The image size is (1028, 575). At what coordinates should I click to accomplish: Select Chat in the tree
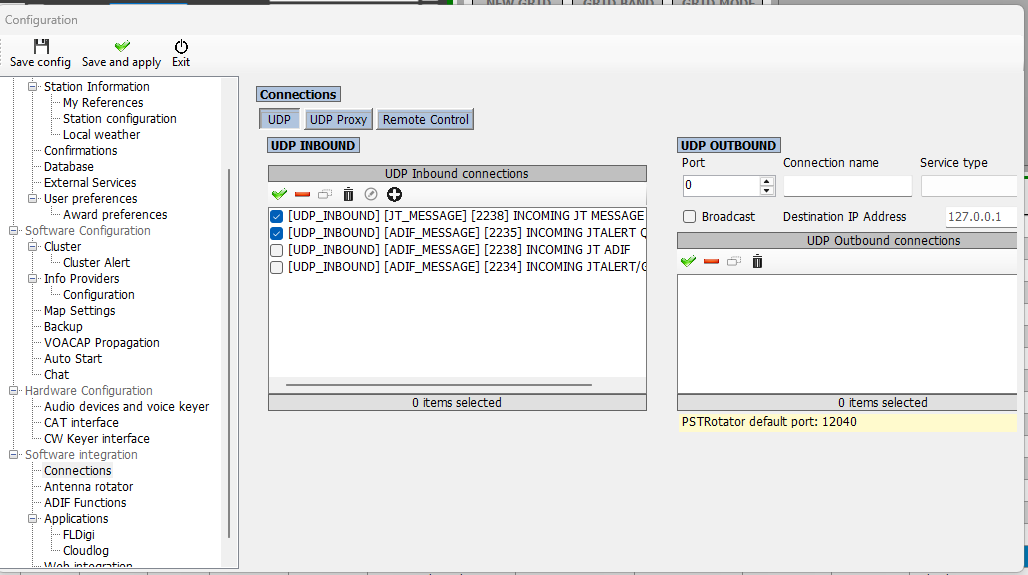[56, 374]
